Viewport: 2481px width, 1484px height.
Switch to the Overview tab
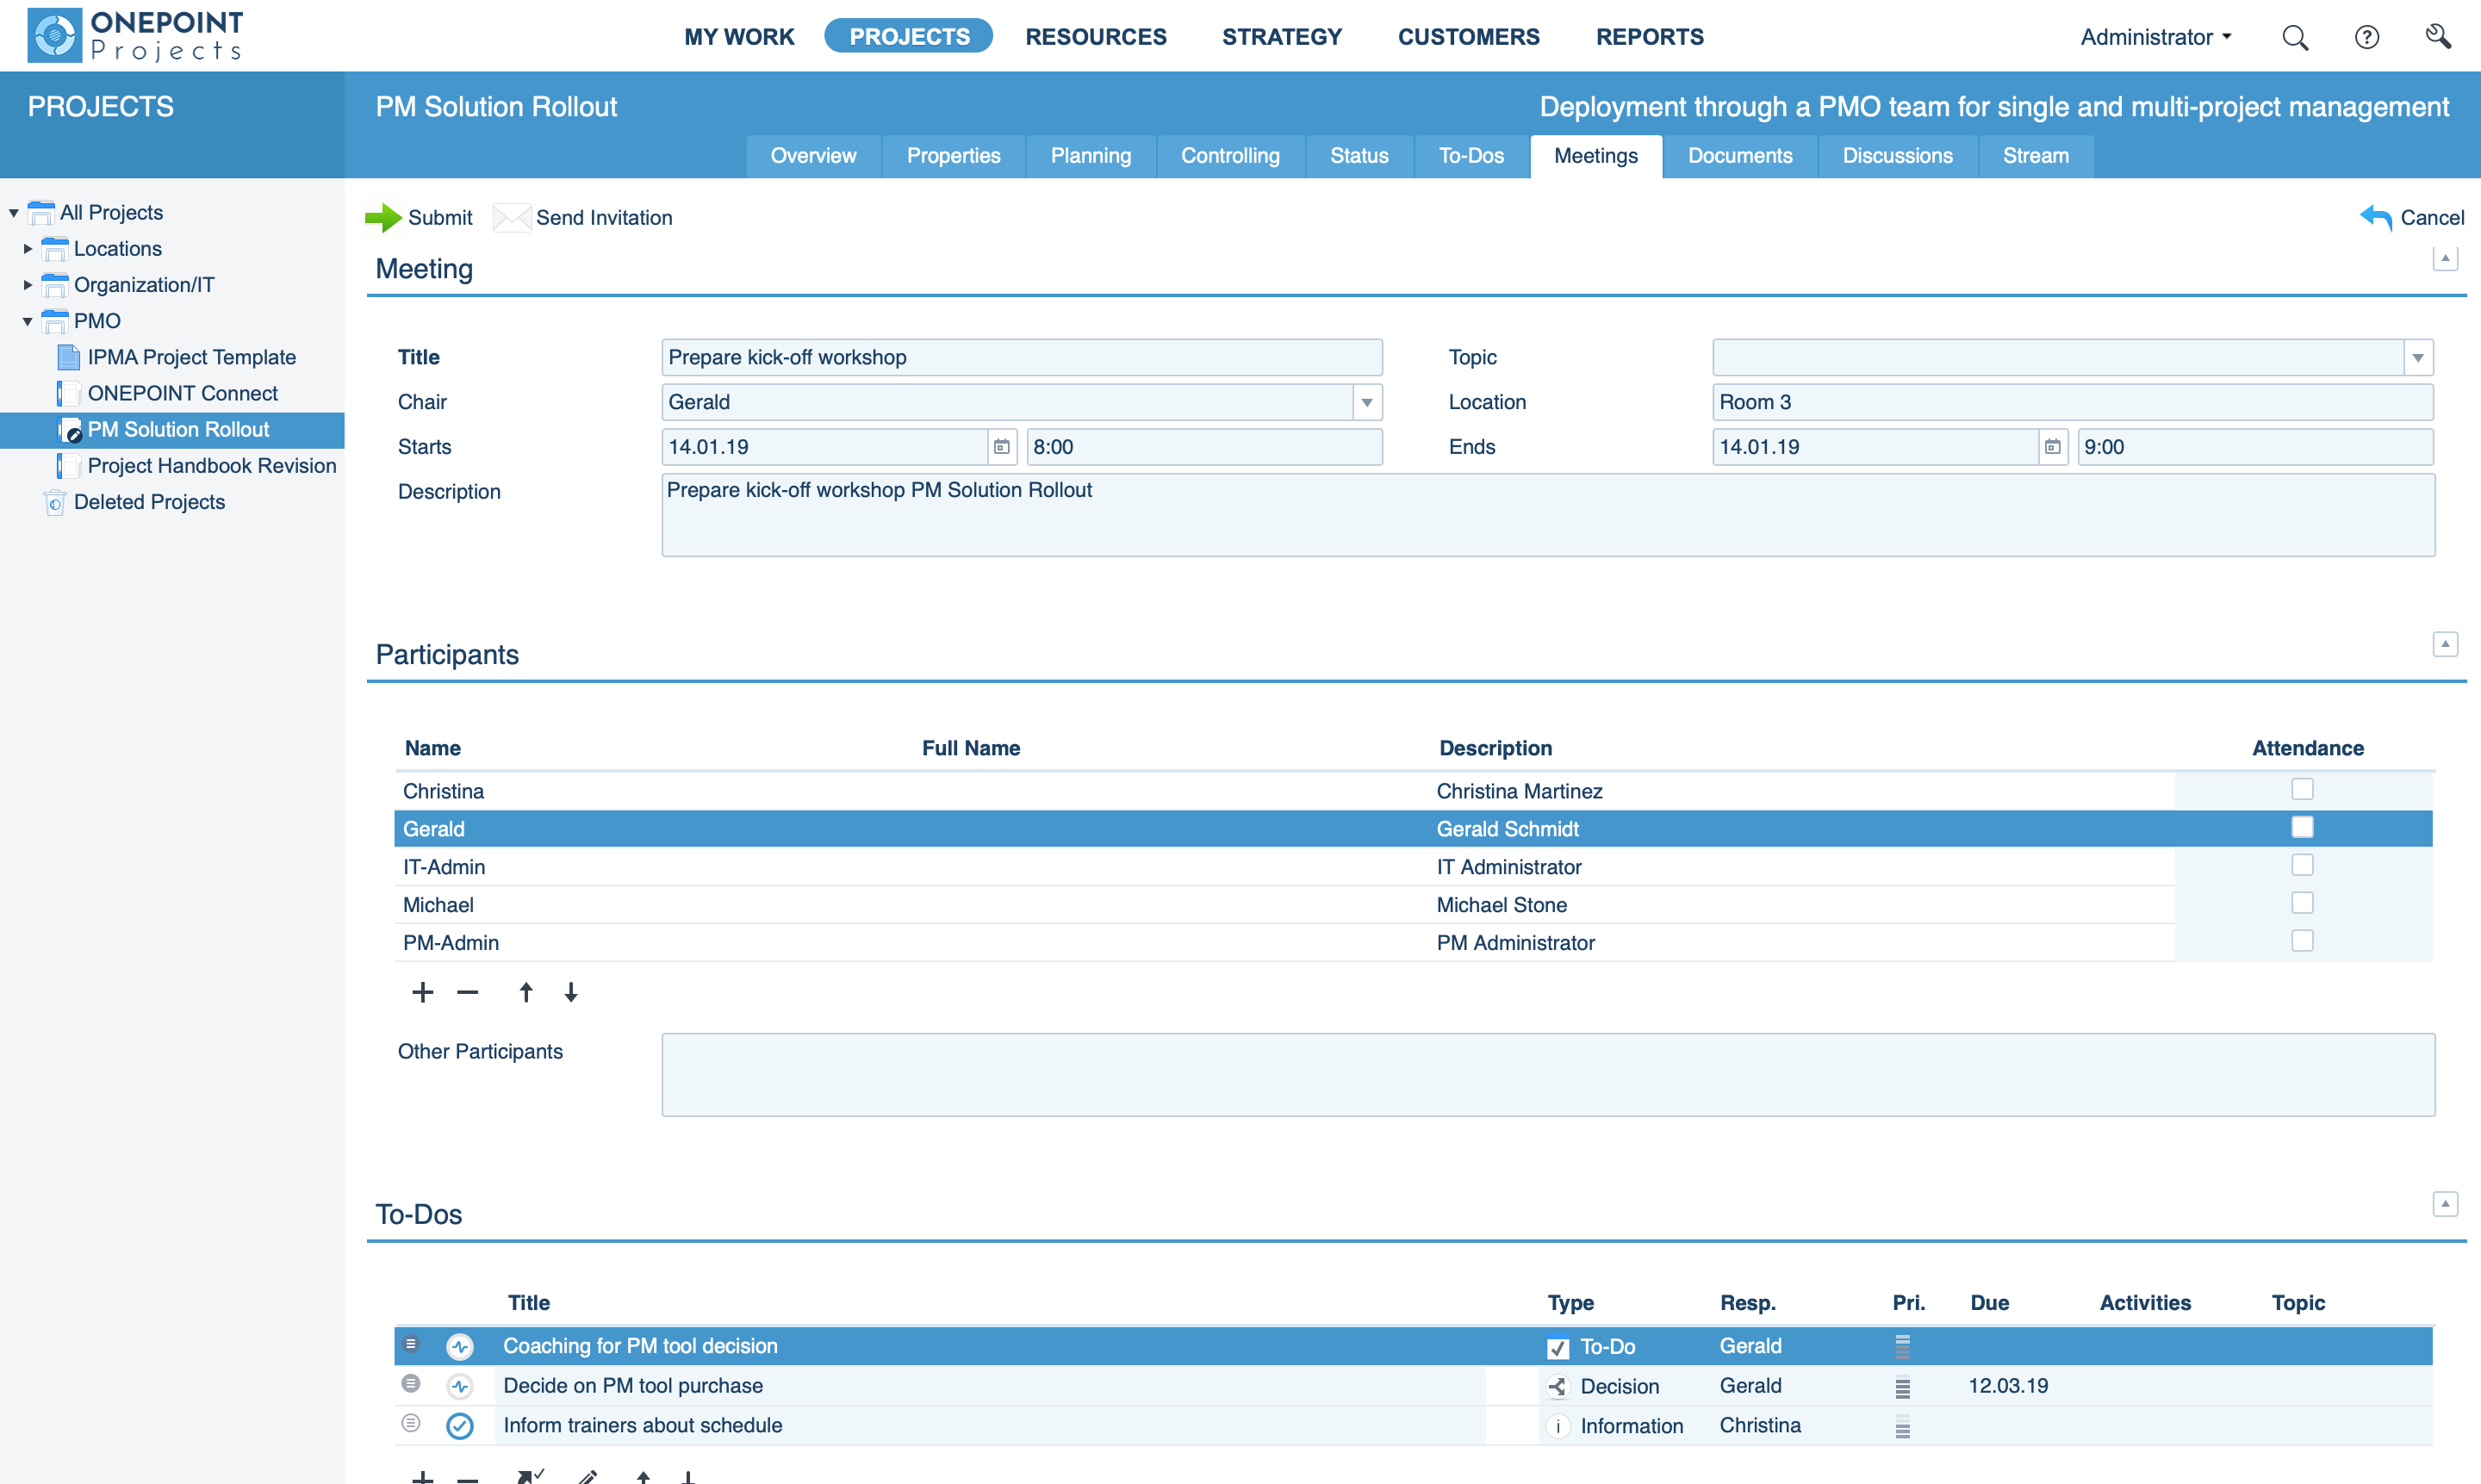tap(813, 156)
